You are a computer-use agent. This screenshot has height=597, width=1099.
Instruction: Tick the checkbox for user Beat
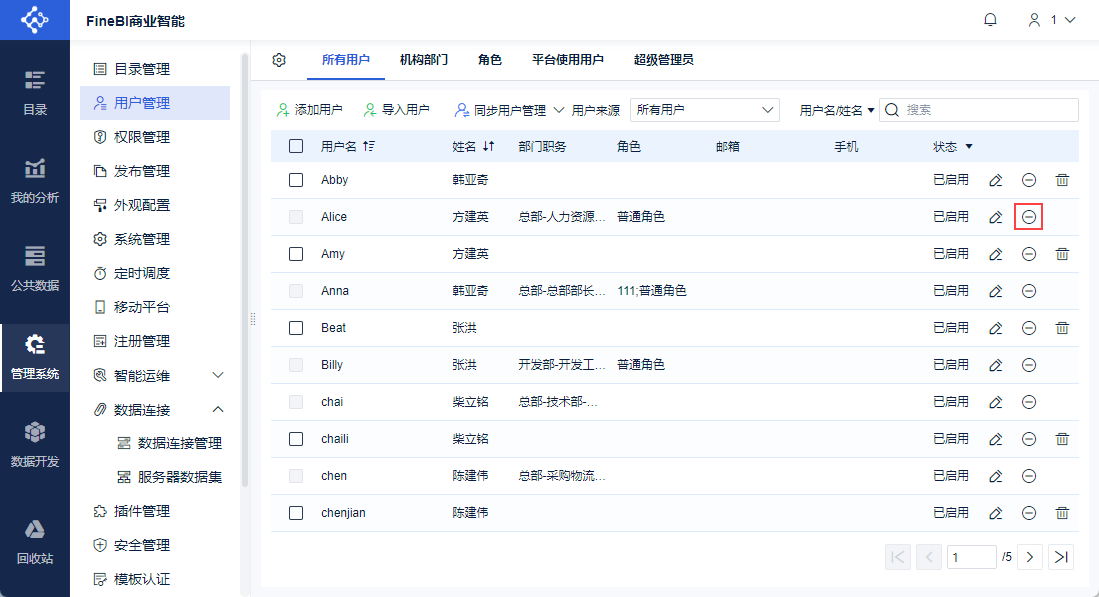click(296, 328)
